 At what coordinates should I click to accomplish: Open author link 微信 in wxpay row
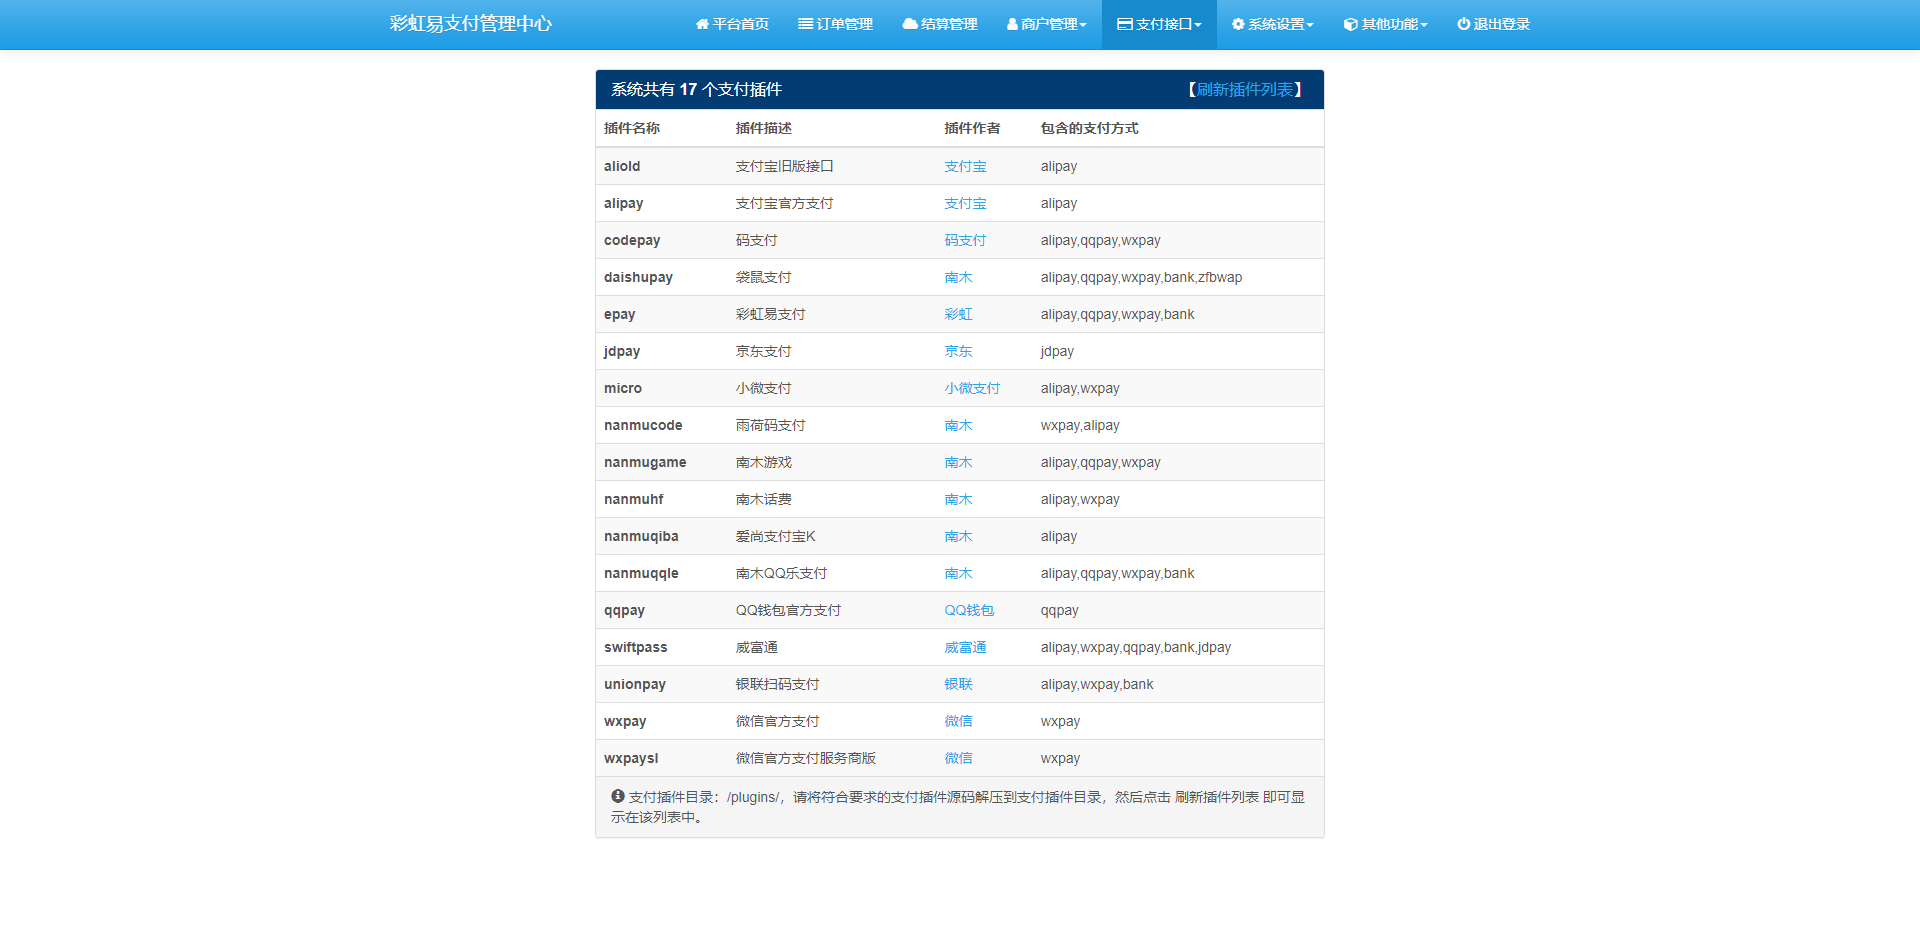click(x=958, y=722)
